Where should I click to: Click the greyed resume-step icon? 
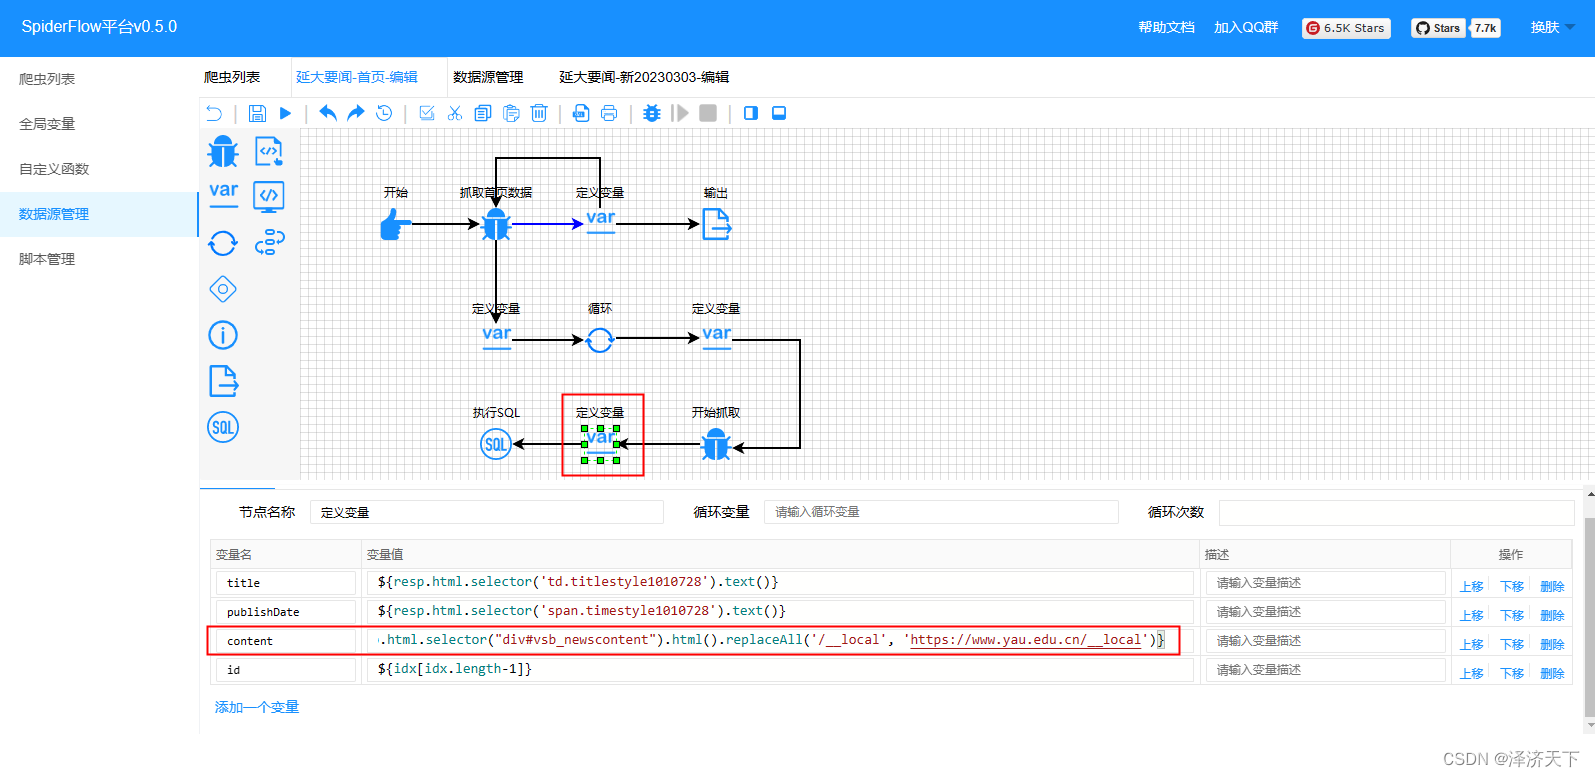coord(680,113)
